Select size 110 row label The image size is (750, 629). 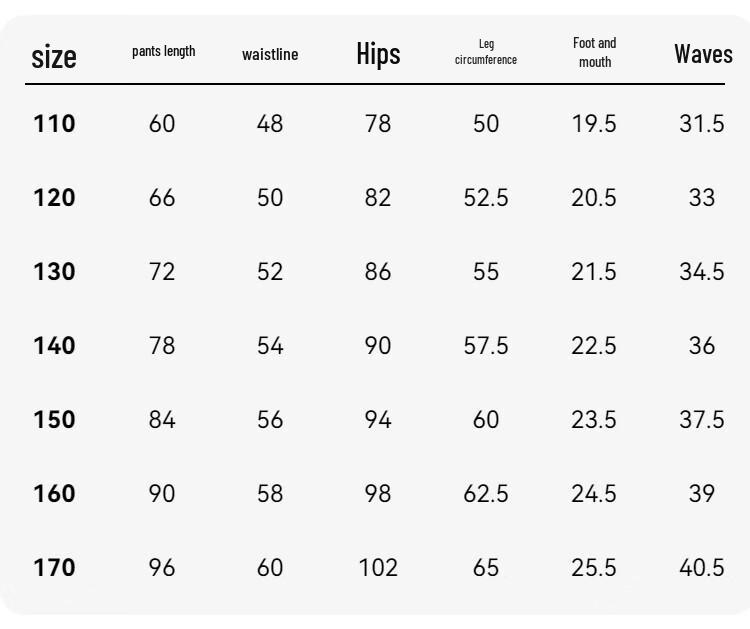point(54,123)
